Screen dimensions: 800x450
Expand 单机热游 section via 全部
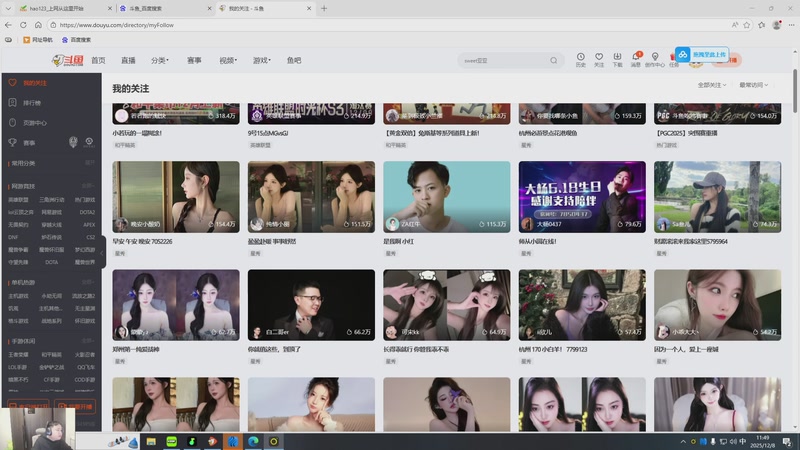pos(88,282)
